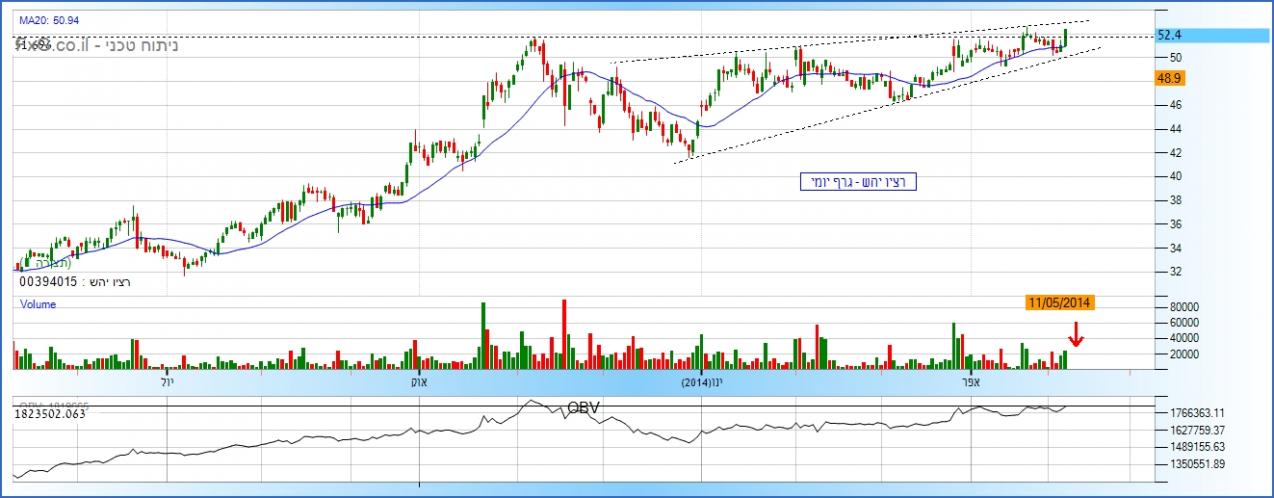Image resolution: width=1274 pixels, height=498 pixels.
Task: Select the Volume panel label
Action: point(38,304)
